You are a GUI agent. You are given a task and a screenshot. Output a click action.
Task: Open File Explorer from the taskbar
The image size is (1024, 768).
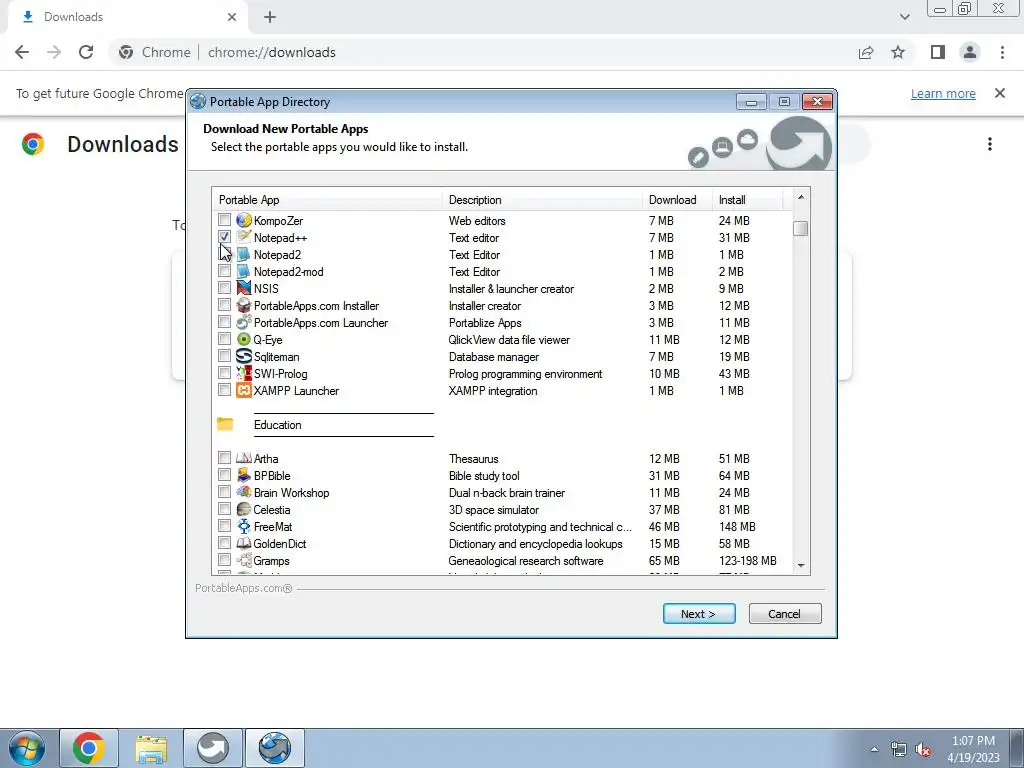(151, 748)
